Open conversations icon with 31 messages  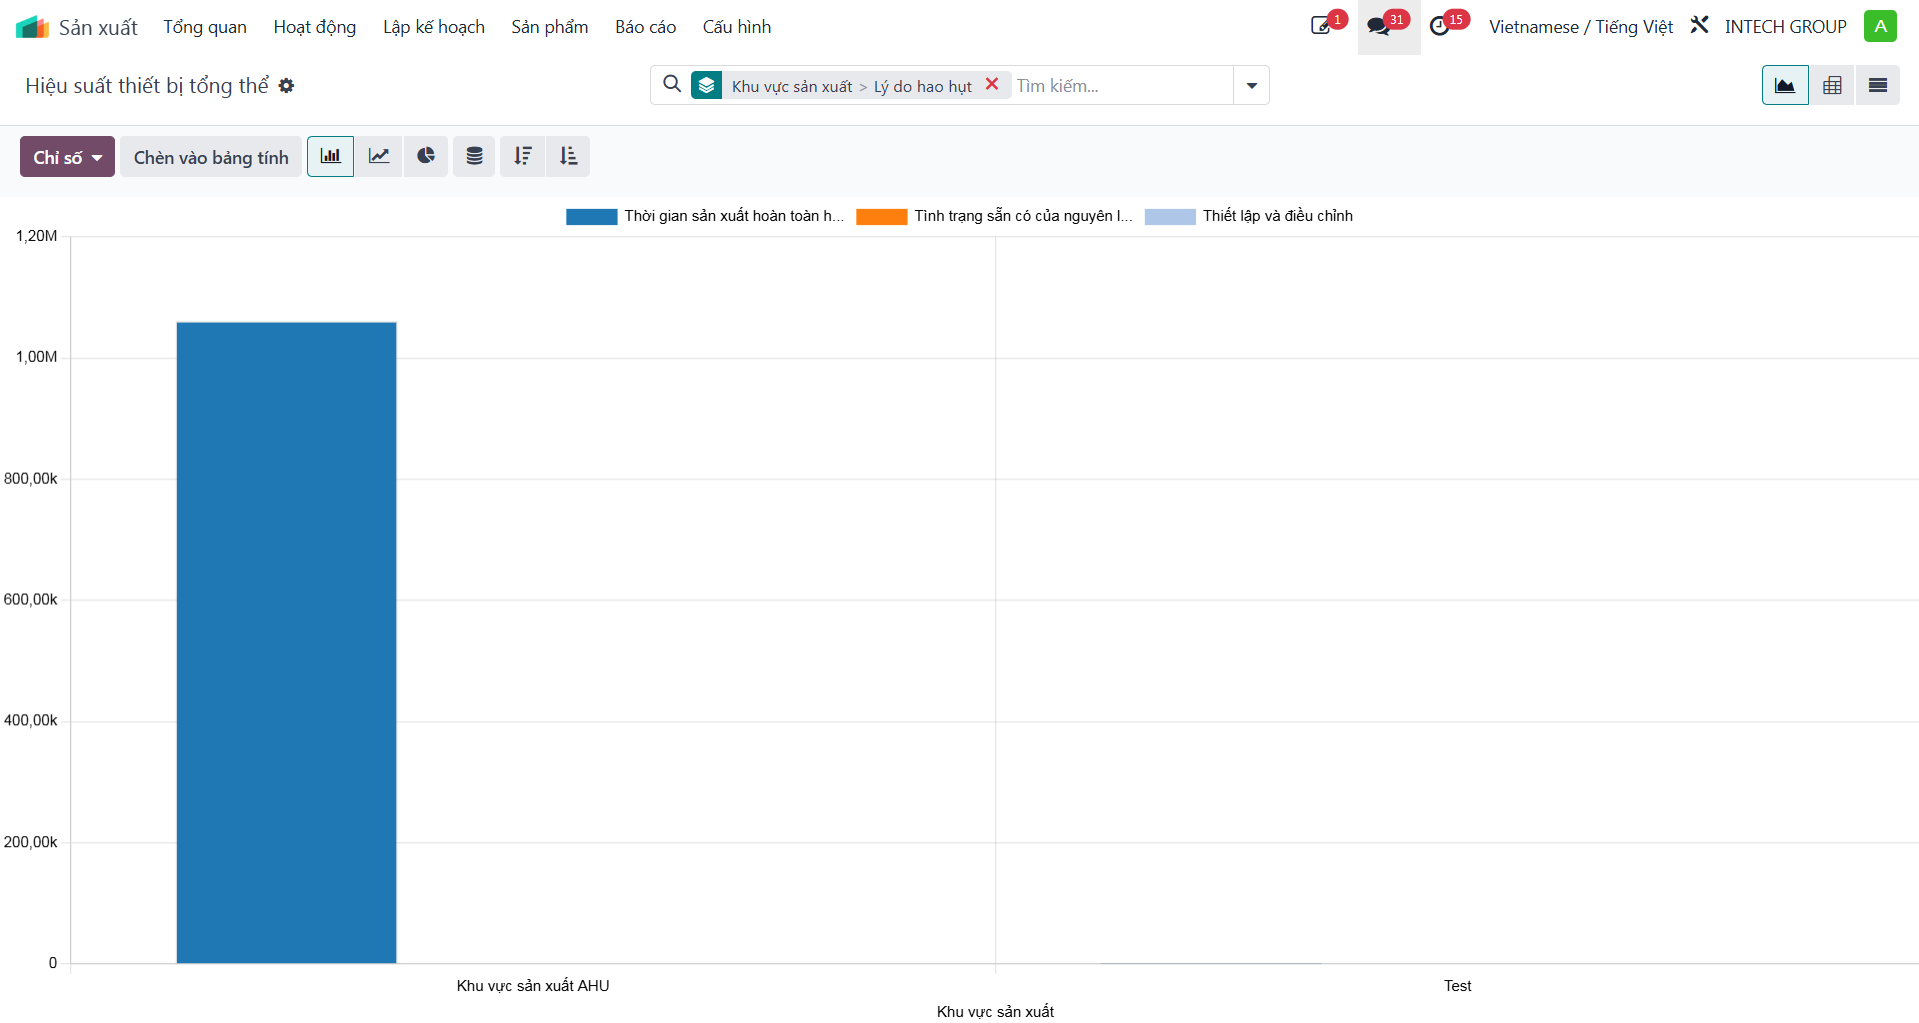coord(1388,25)
